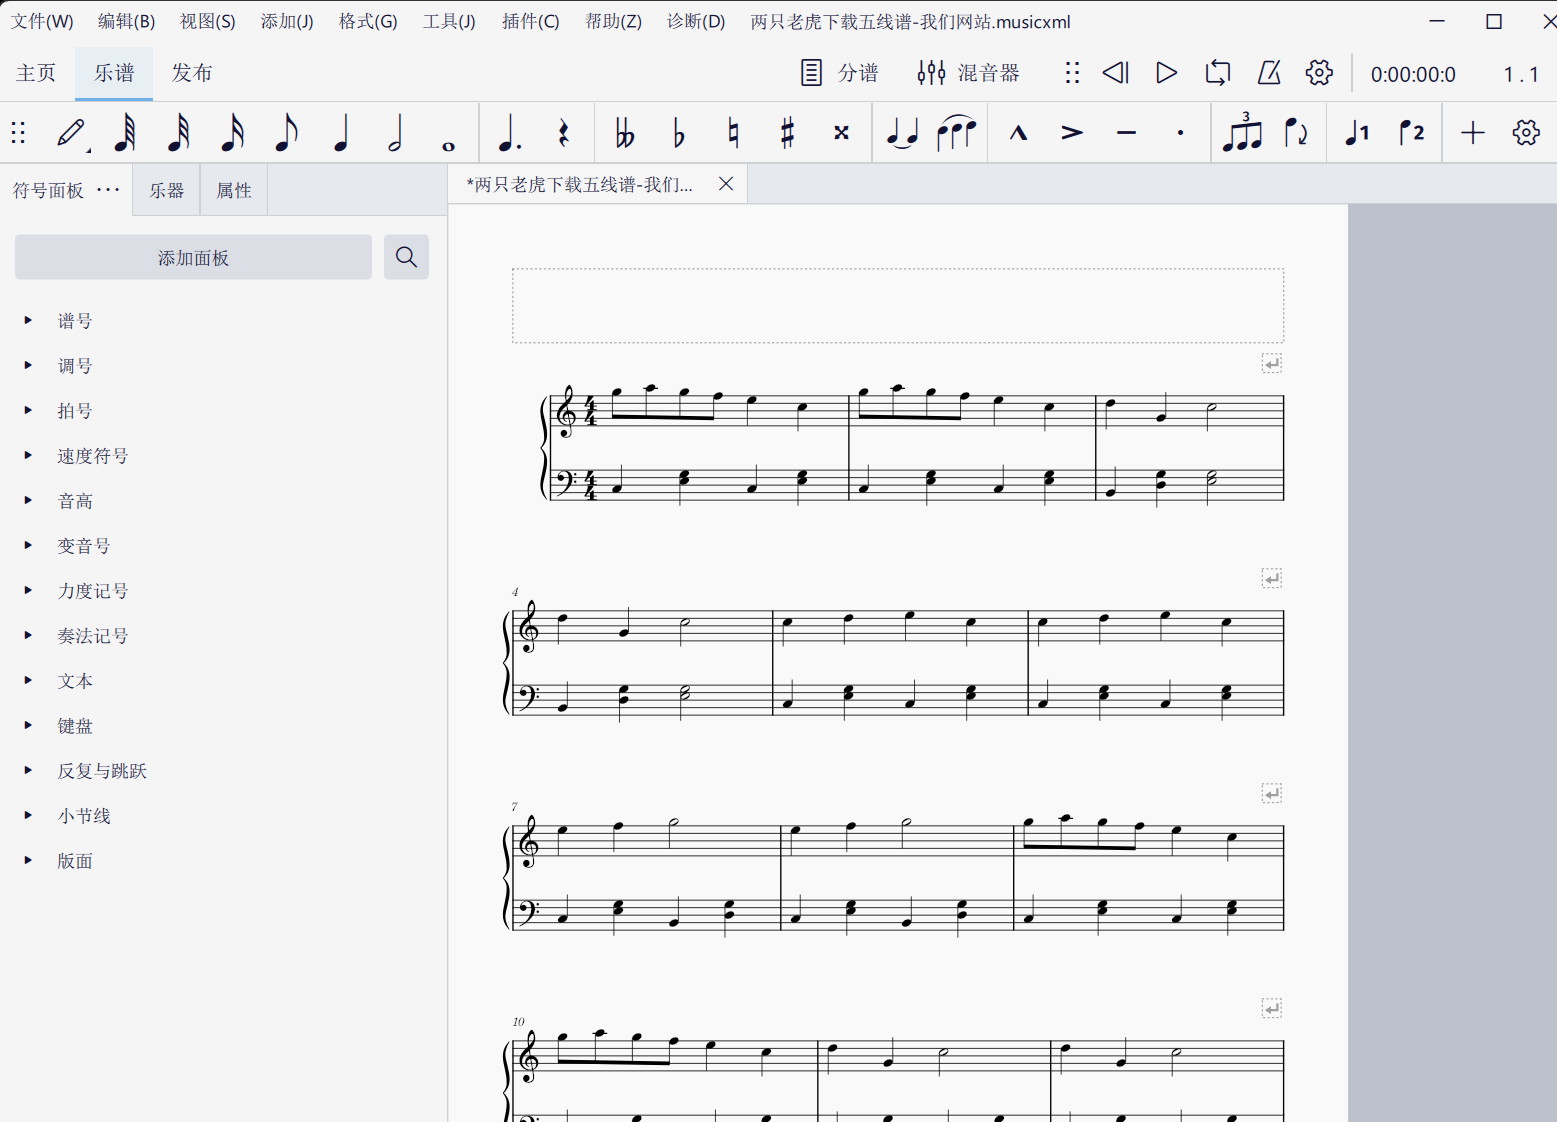The height and width of the screenshot is (1122, 1557).
Task: Rewind playback to start
Action: 1115,73
